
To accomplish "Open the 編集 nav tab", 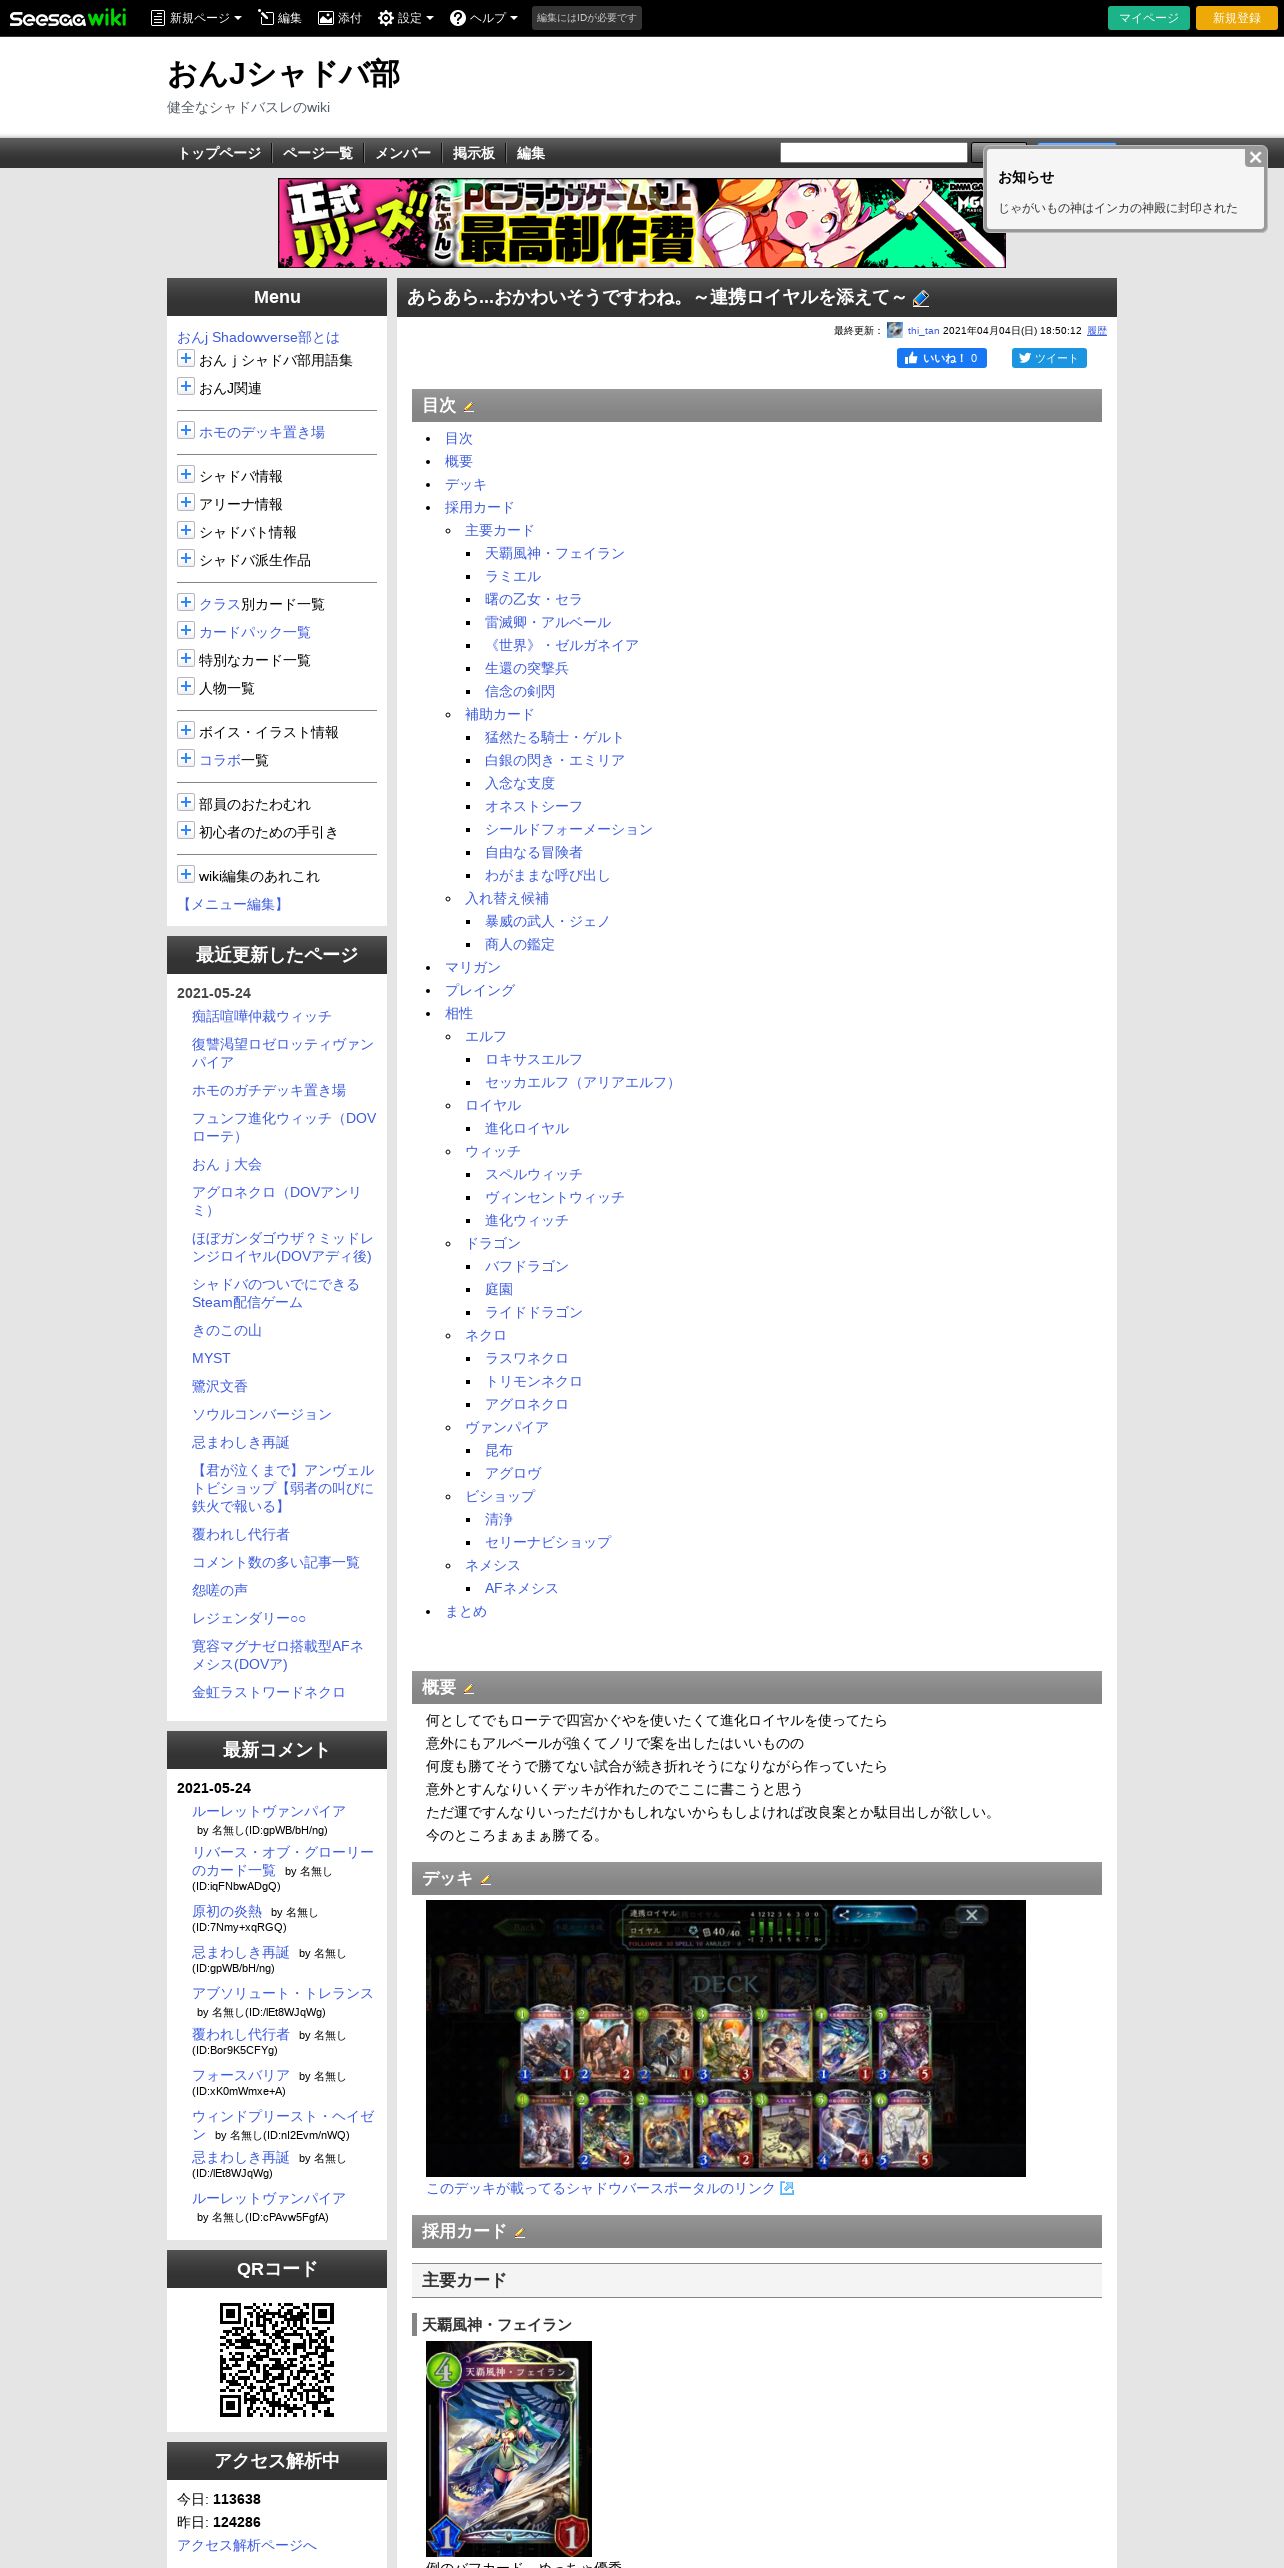I will [x=531, y=153].
